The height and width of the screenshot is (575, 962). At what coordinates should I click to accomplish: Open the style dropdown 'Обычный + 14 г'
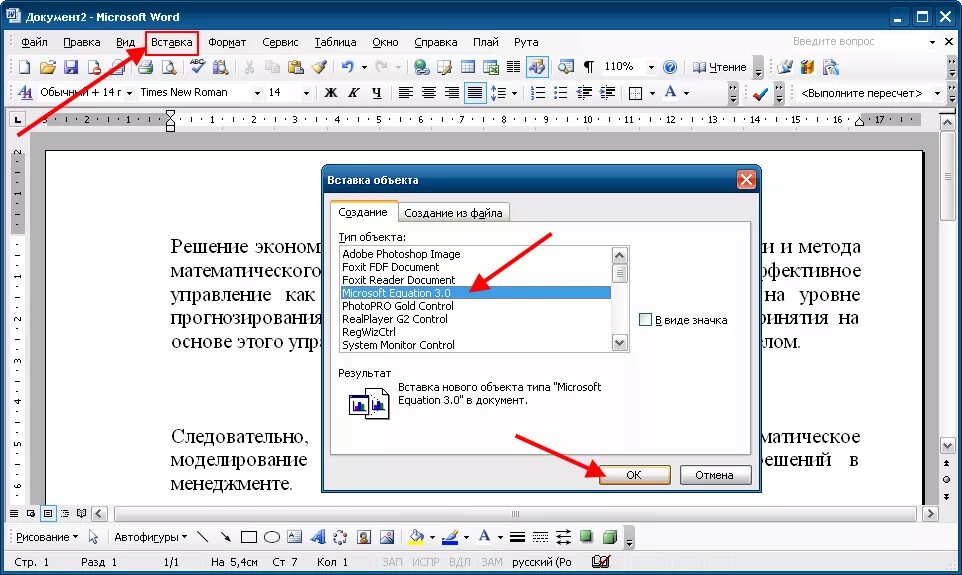point(129,93)
